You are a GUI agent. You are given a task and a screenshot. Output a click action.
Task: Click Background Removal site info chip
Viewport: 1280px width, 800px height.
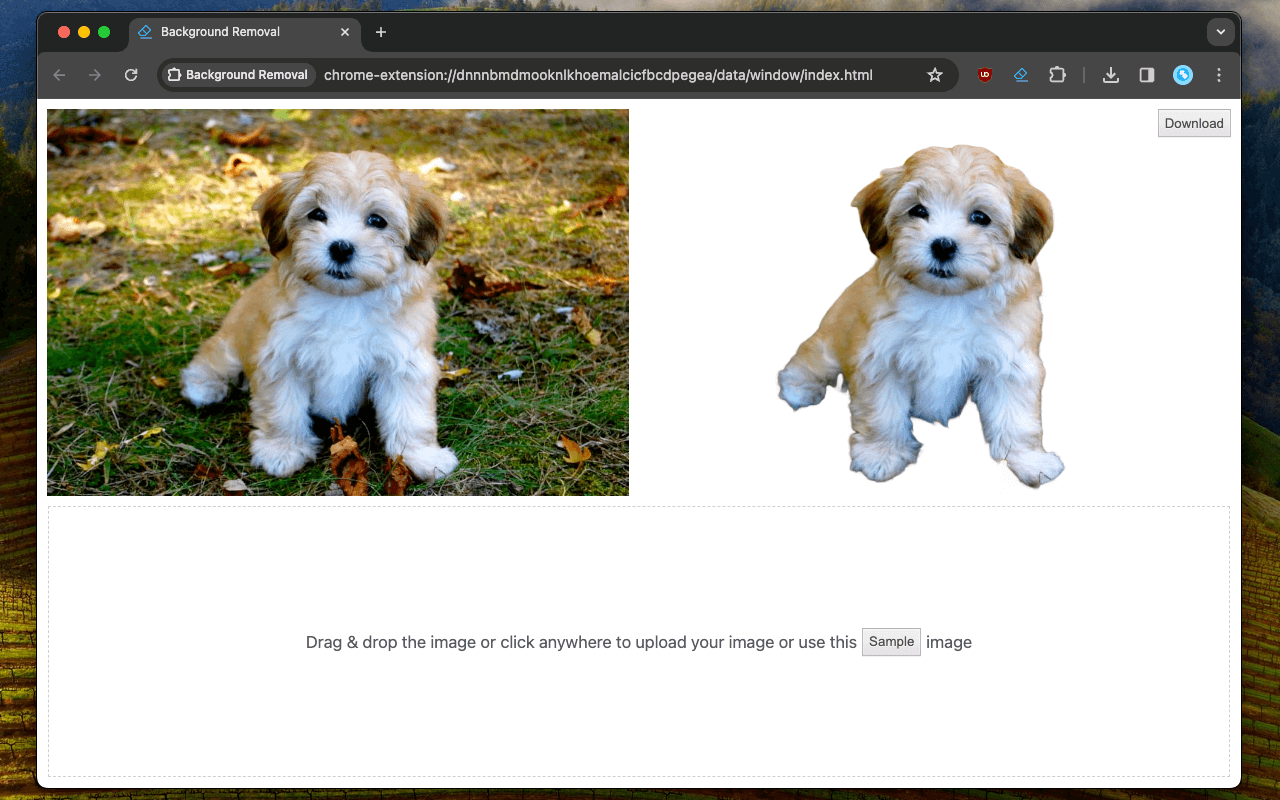pos(238,75)
